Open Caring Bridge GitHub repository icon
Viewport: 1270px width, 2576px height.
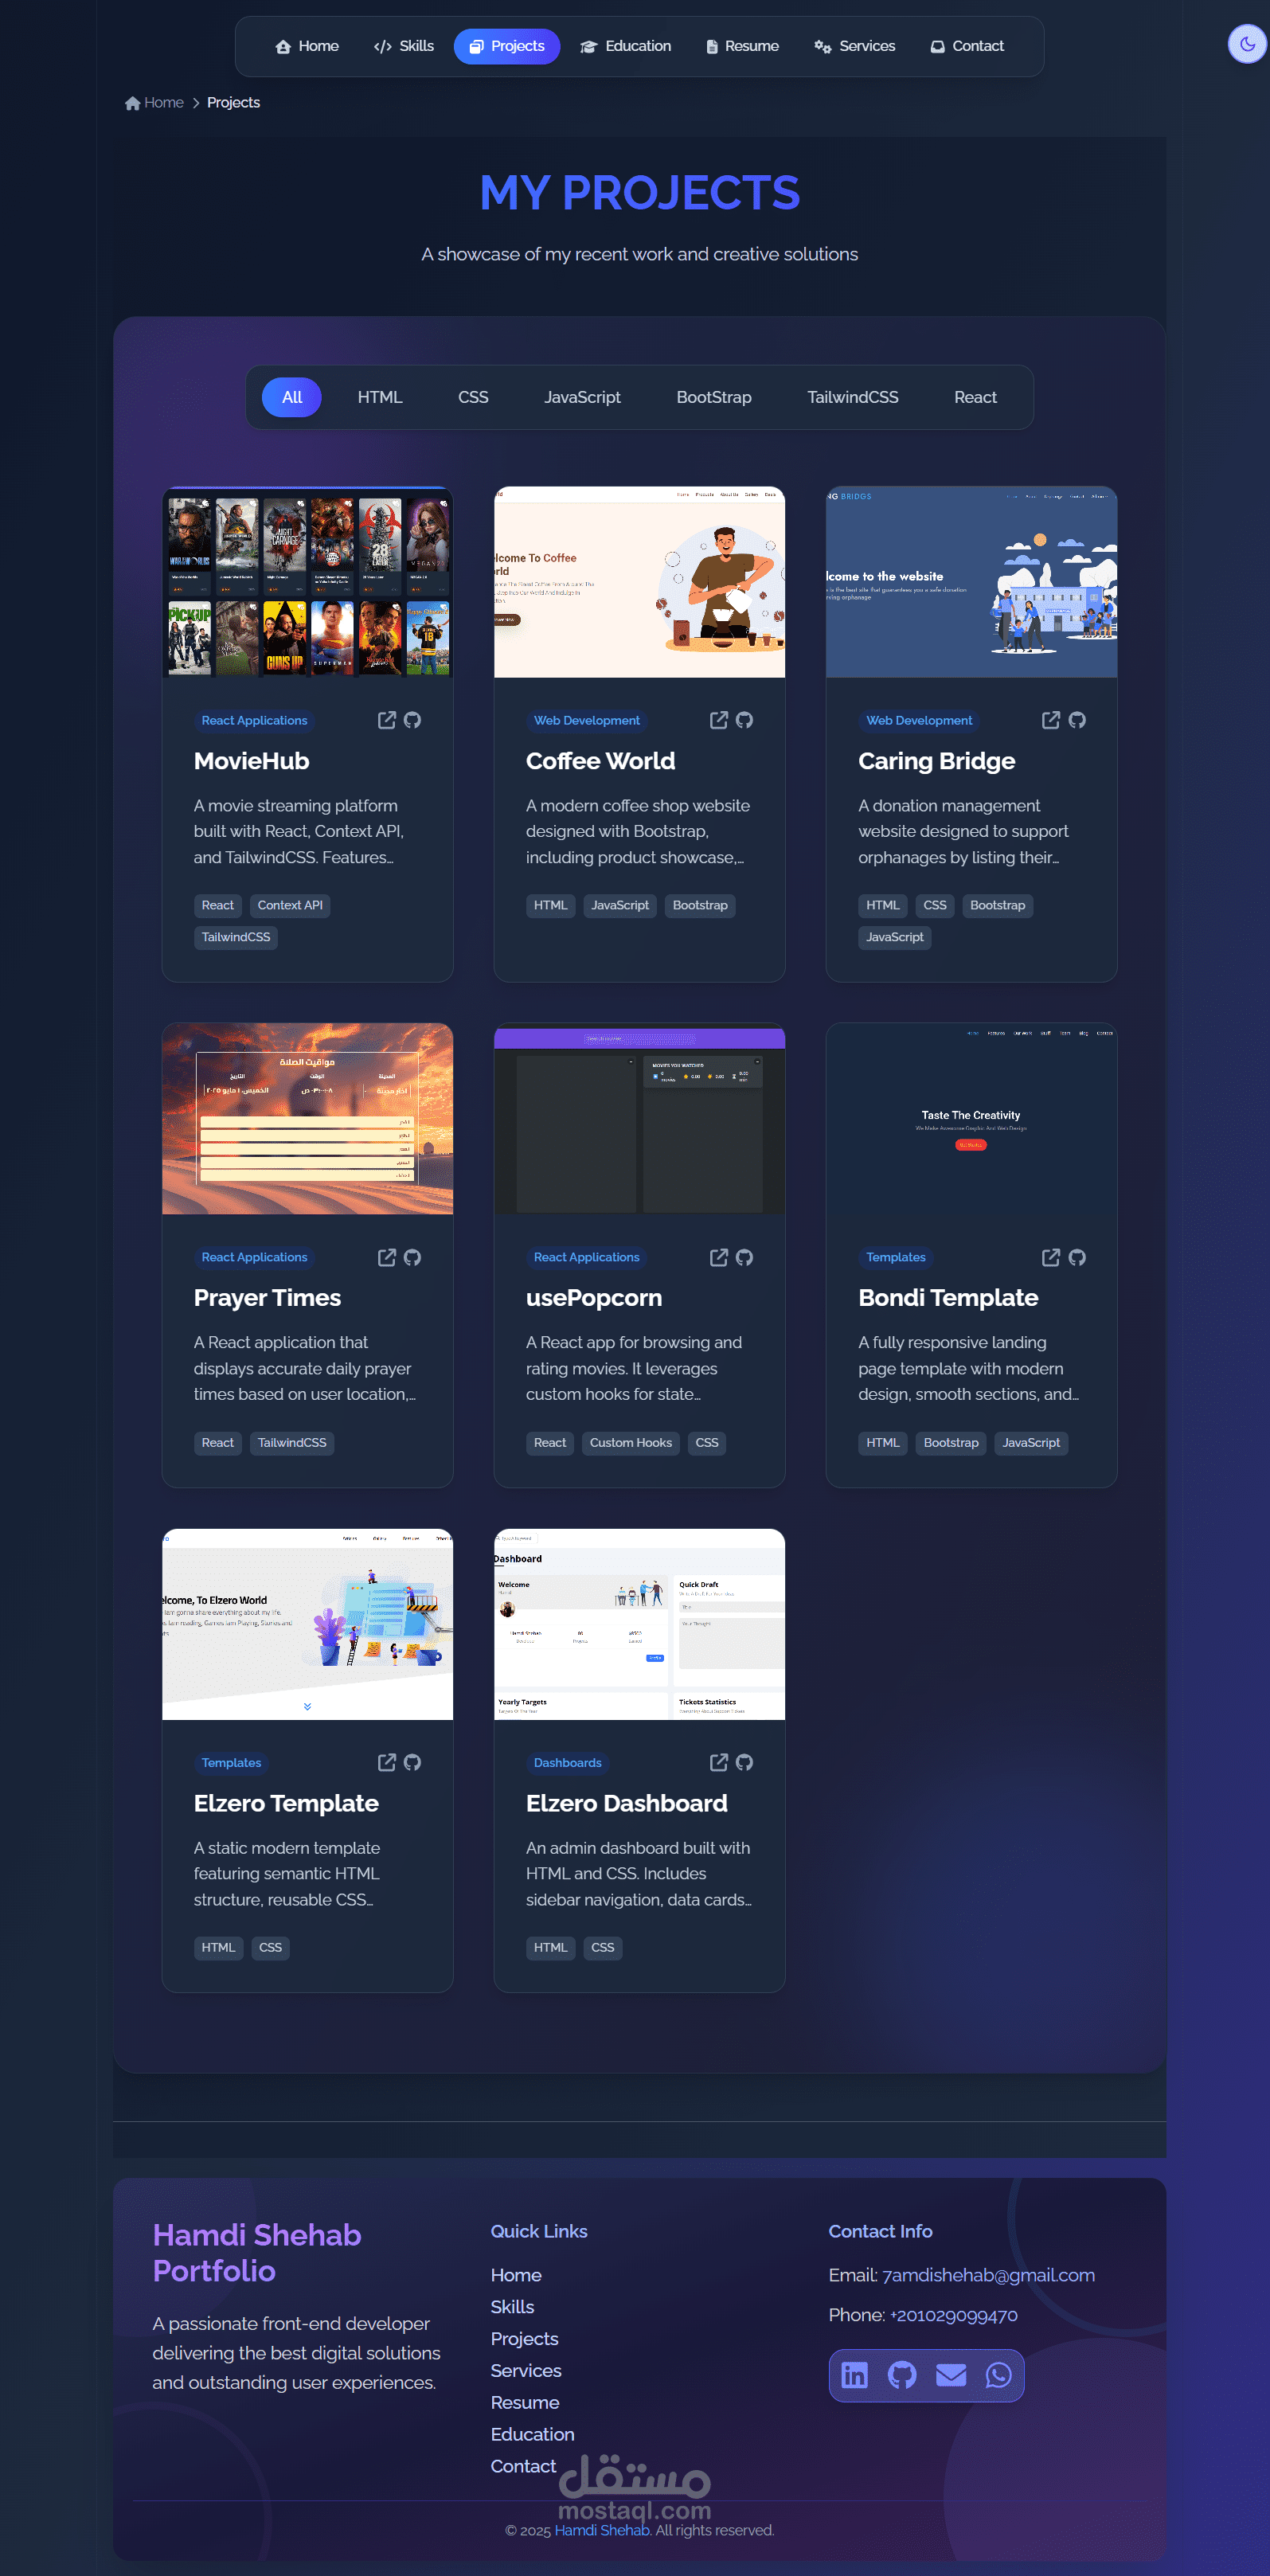pyautogui.click(x=1077, y=720)
